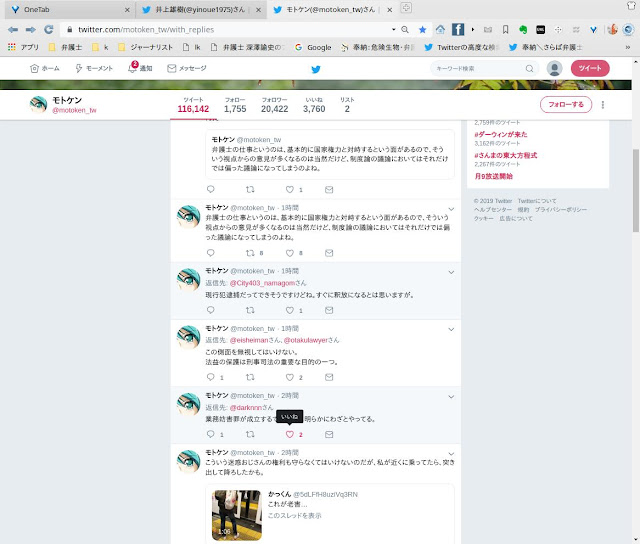
Task: Reply to the tweet addressed to @eisheiman
Action: pos(211,377)
